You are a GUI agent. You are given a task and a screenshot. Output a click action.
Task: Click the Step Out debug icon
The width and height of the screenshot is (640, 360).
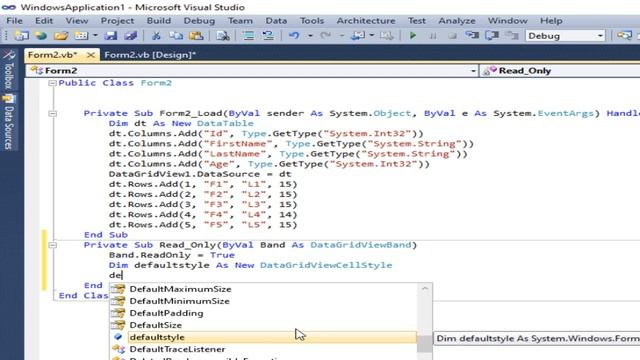(512, 36)
